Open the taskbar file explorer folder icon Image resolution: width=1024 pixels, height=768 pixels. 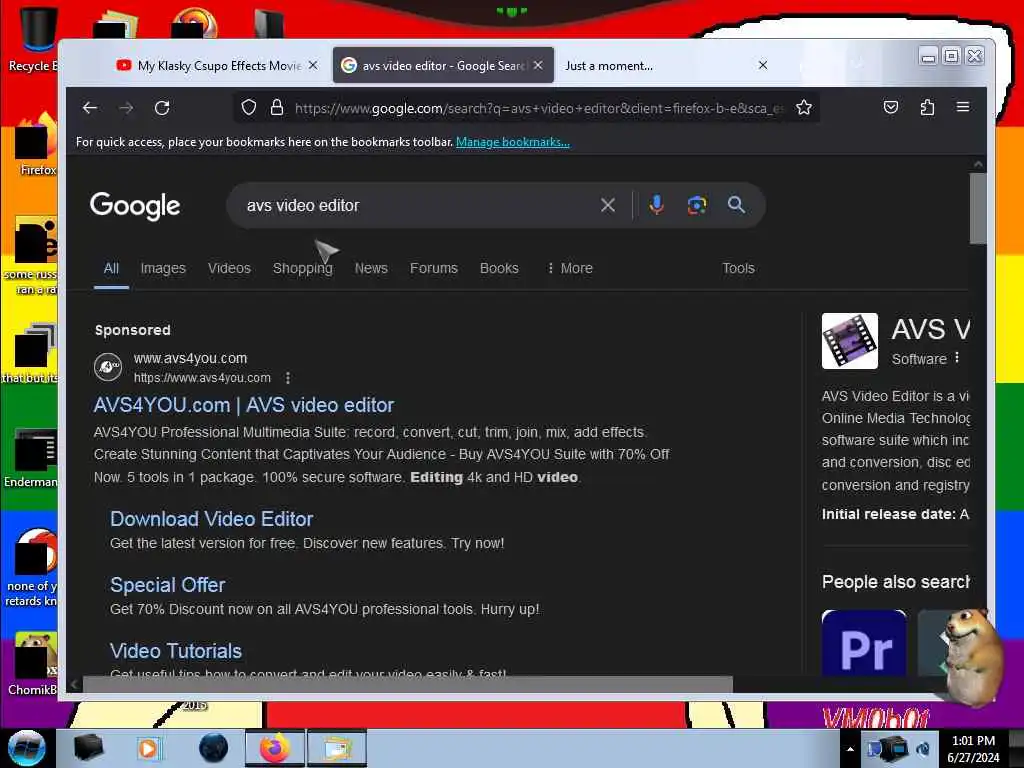coord(336,748)
